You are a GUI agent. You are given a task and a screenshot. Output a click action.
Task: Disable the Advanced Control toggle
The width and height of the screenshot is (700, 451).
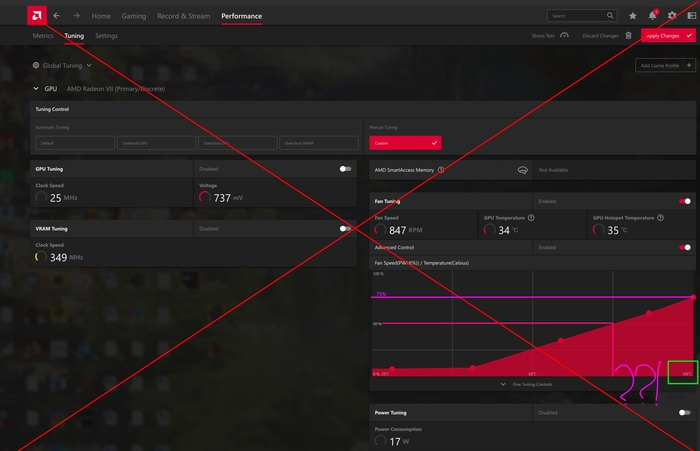pyautogui.click(x=685, y=247)
